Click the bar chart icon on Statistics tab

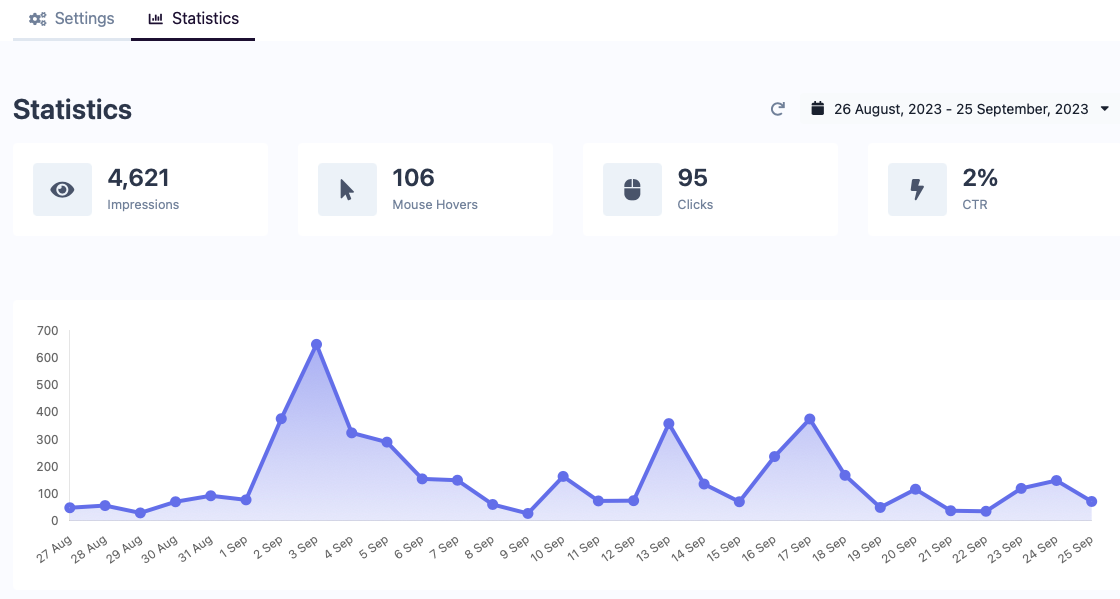click(x=159, y=17)
